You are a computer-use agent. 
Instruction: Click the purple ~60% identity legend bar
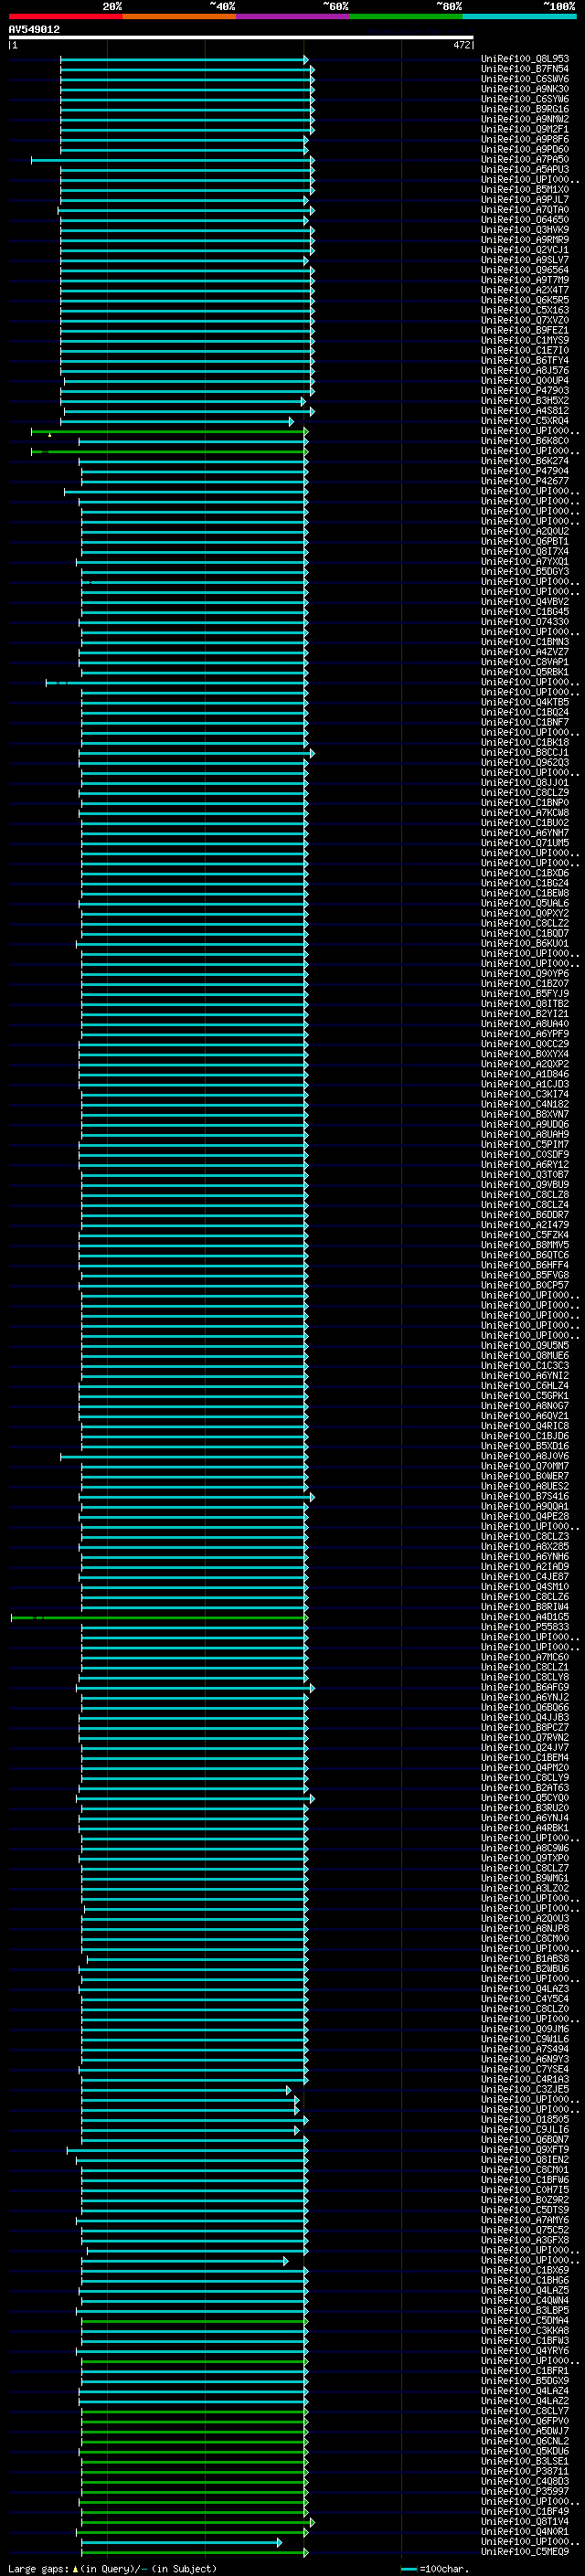(293, 16)
